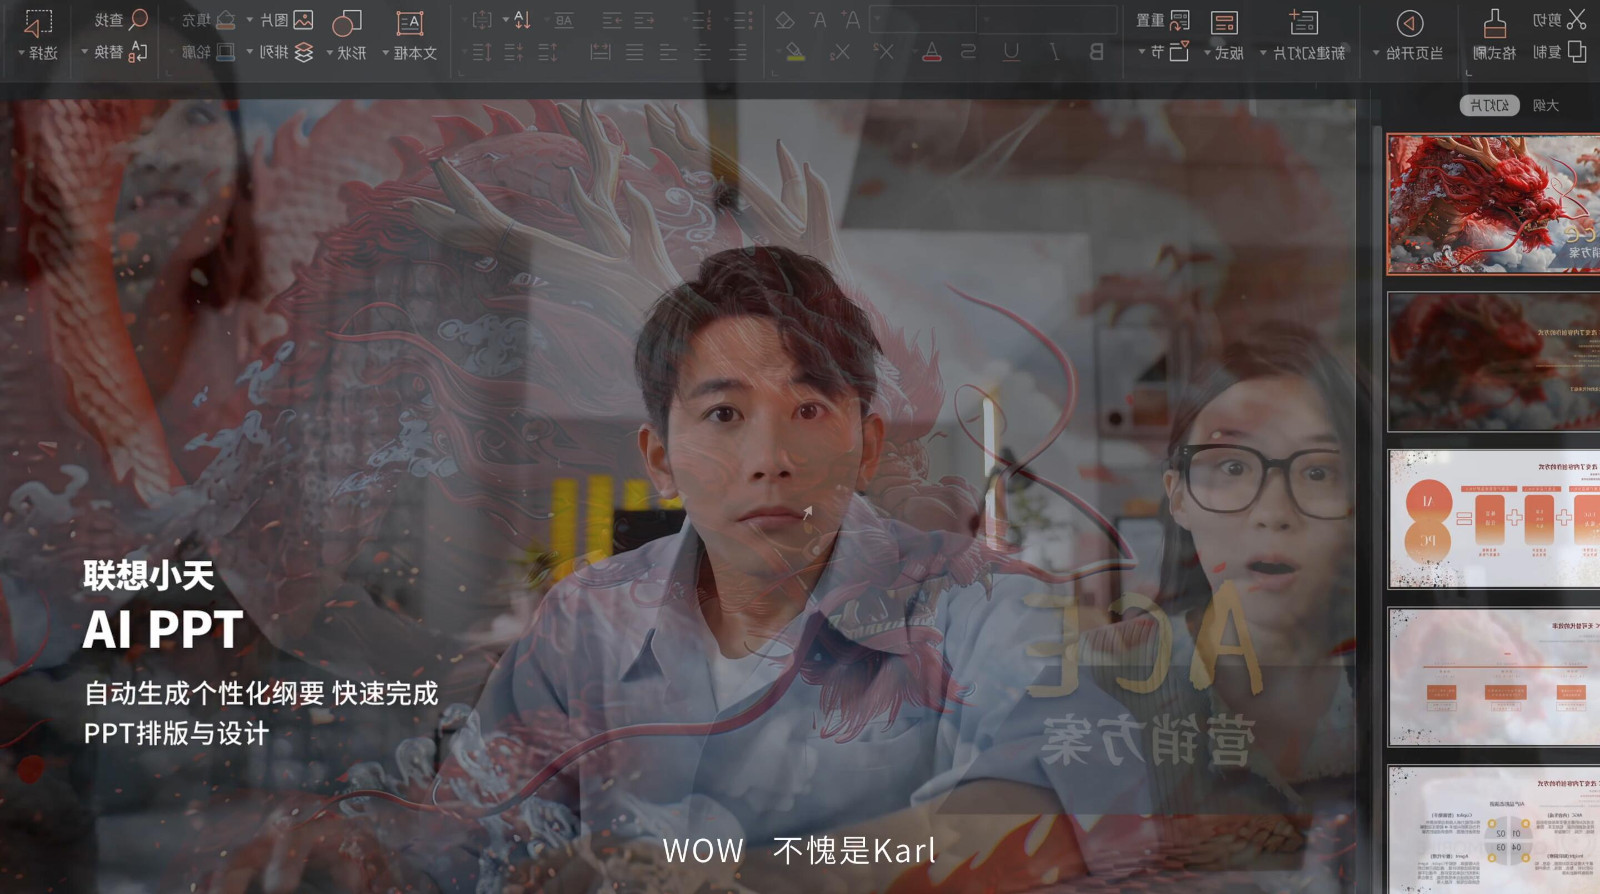This screenshot has width=1600, height=894.
Task: Click the numbered list icon
Action: 702,20
